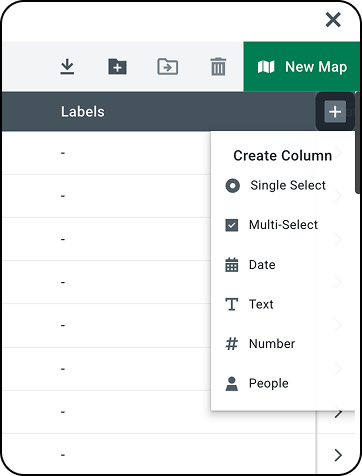362x476 pixels.
Task: Create a new map with New Map
Action: tap(302, 67)
